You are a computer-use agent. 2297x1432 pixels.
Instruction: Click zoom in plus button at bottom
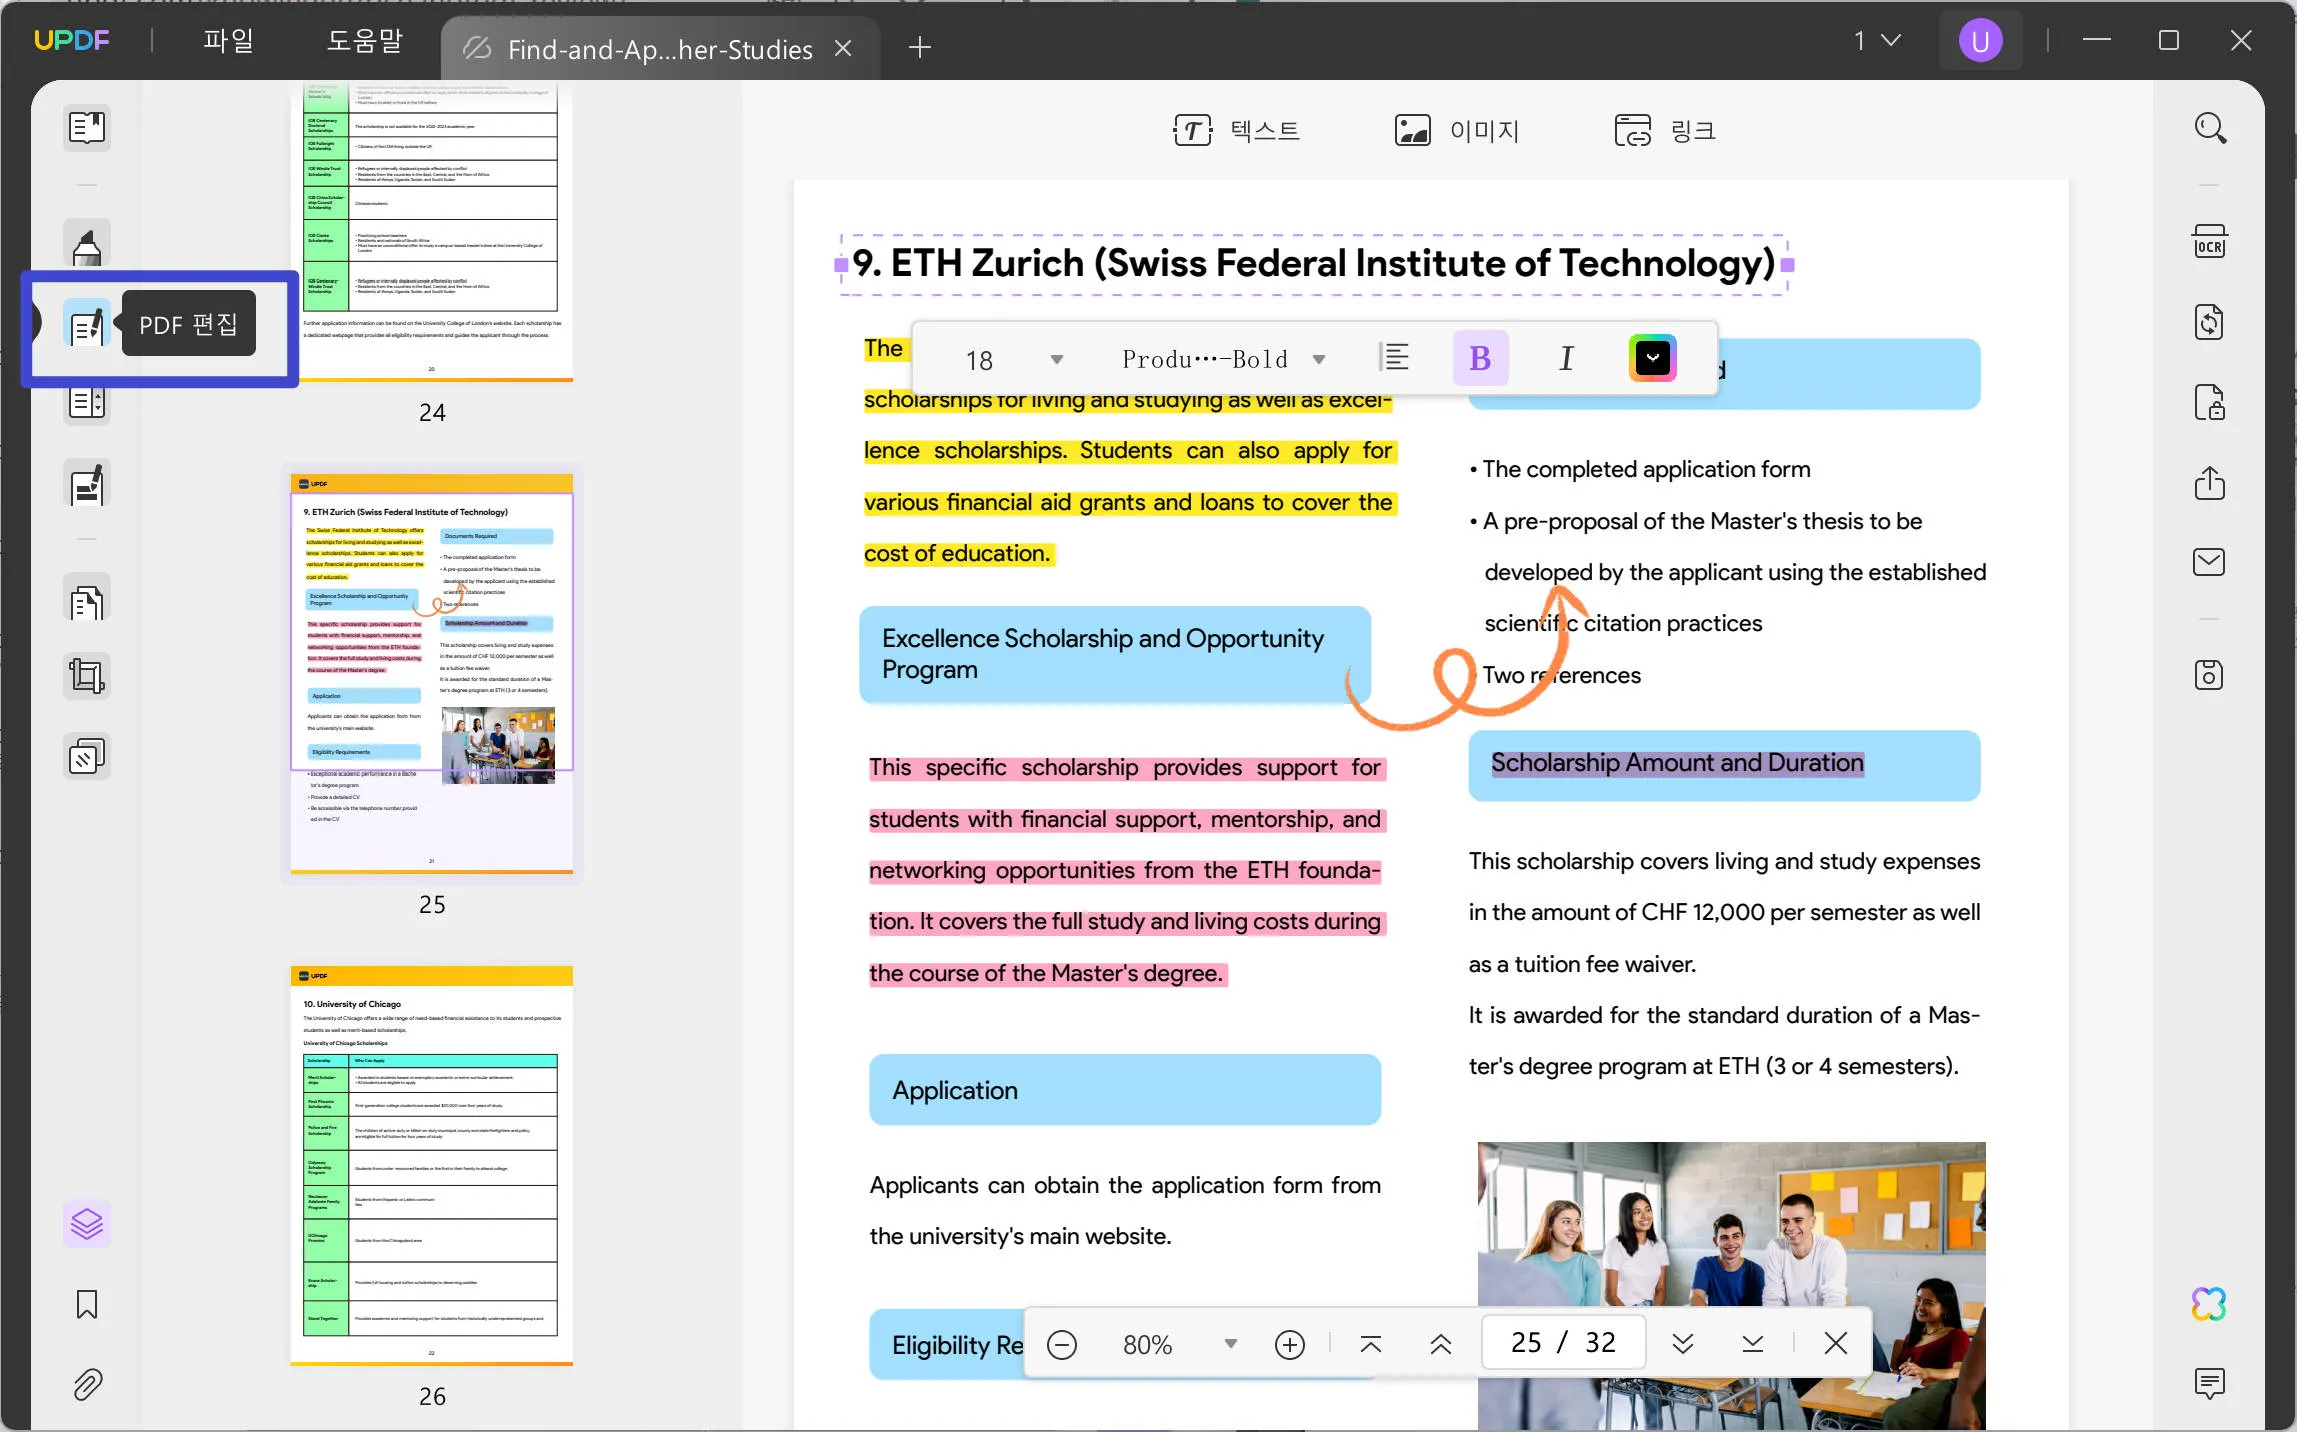pos(1289,1343)
